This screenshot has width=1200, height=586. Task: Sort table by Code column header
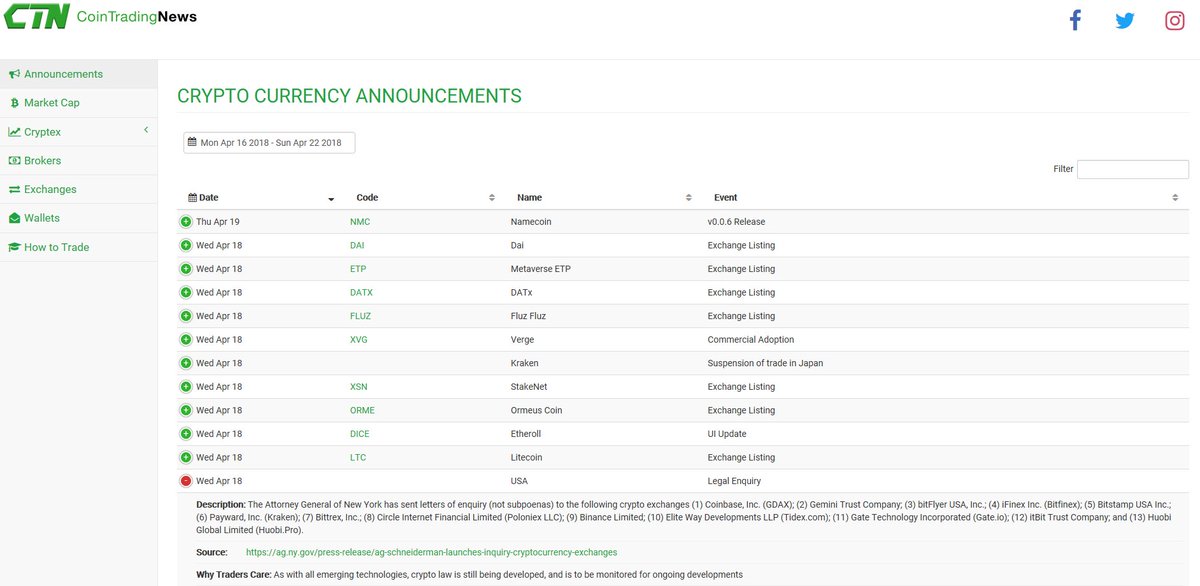pyautogui.click(x=424, y=197)
